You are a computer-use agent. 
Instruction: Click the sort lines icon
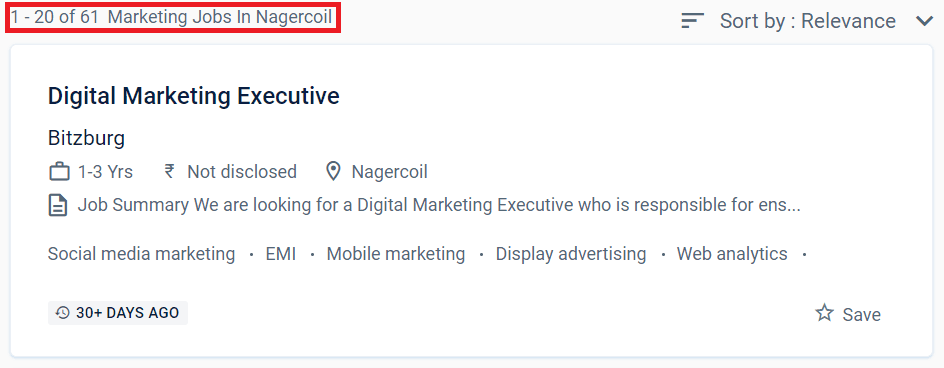click(692, 21)
